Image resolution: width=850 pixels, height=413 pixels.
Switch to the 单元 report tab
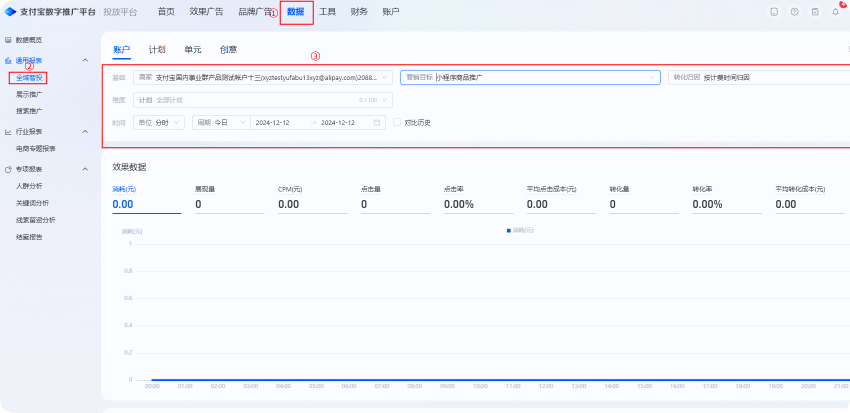(x=192, y=49)
